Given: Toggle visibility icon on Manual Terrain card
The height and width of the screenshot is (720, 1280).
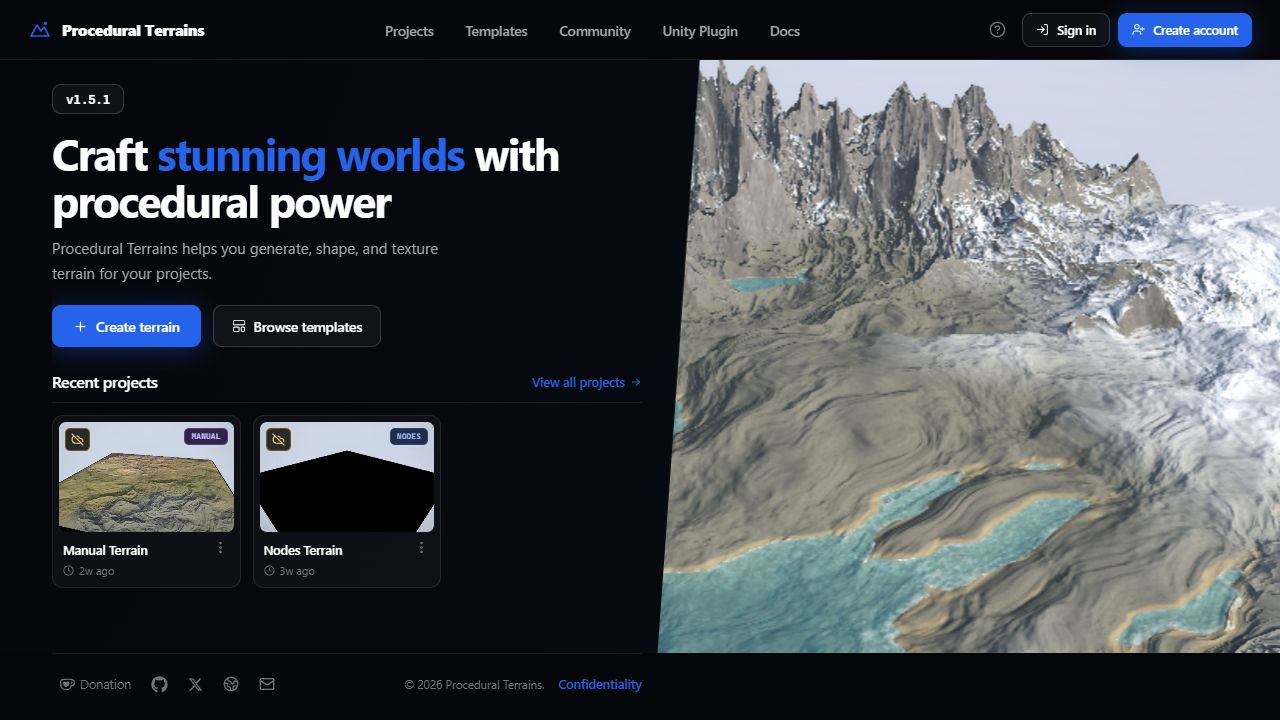Looking at the screenshot, I should point(77,439).
